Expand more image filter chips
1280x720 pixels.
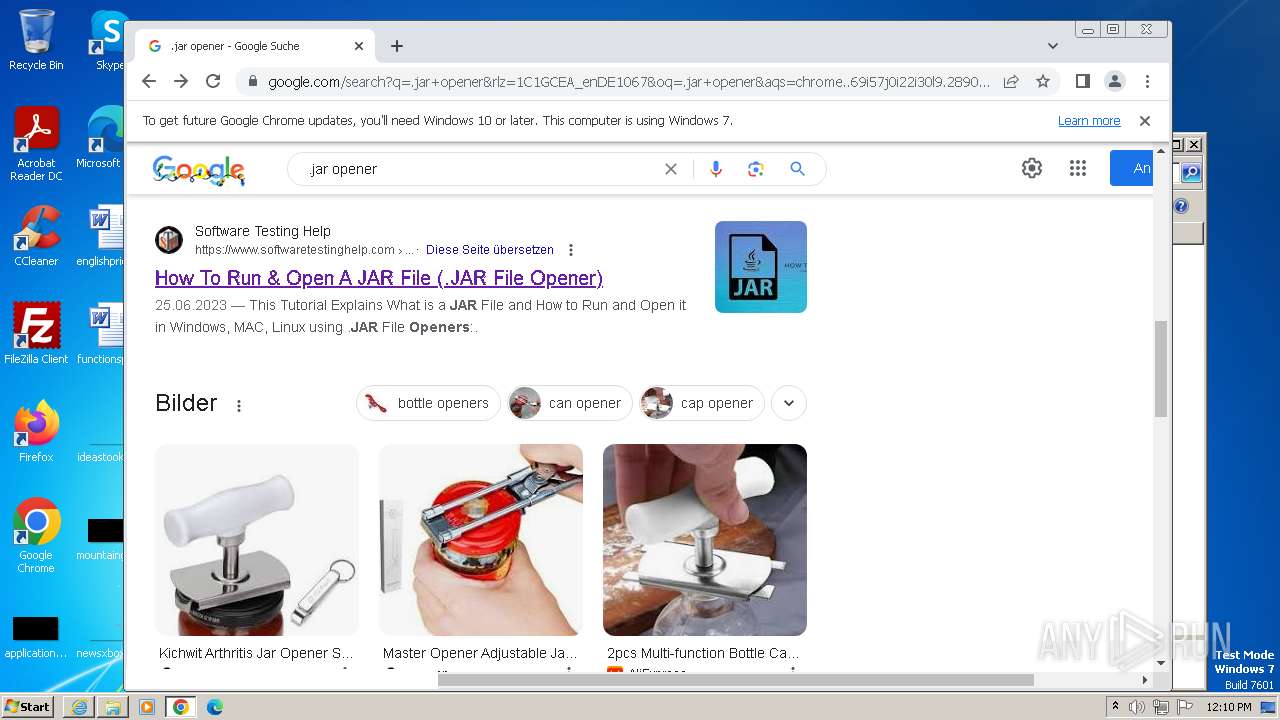(789, 403)
